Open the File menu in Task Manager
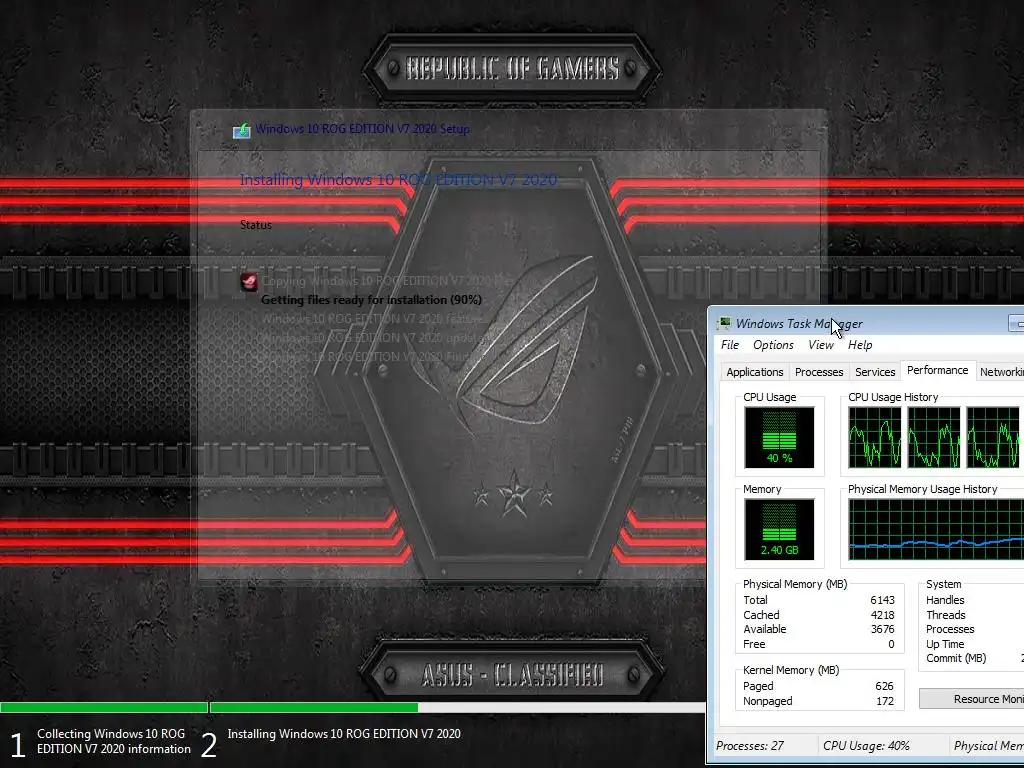Image resolution: width=1024 pixels, height=768 pixels. pos(729,345)
